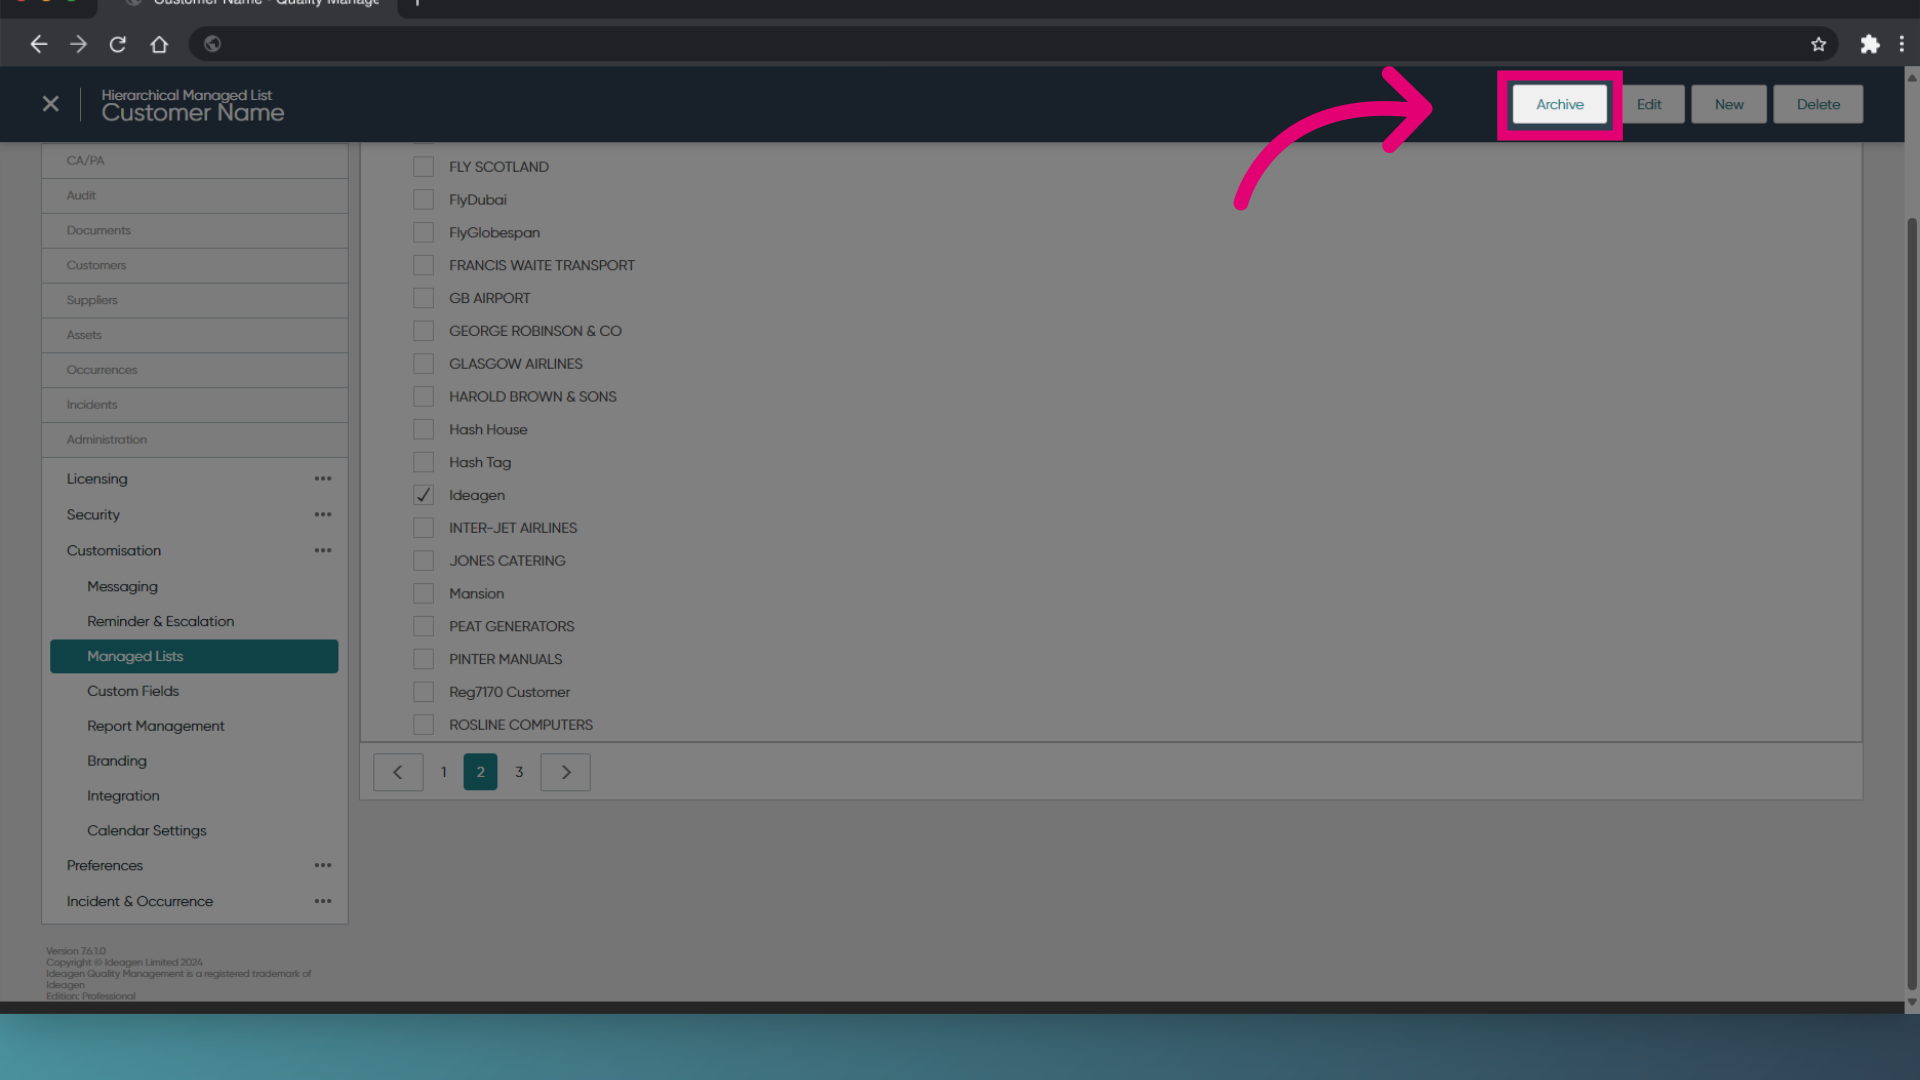Tick the FlyDubai checkbox

[424, 200]
